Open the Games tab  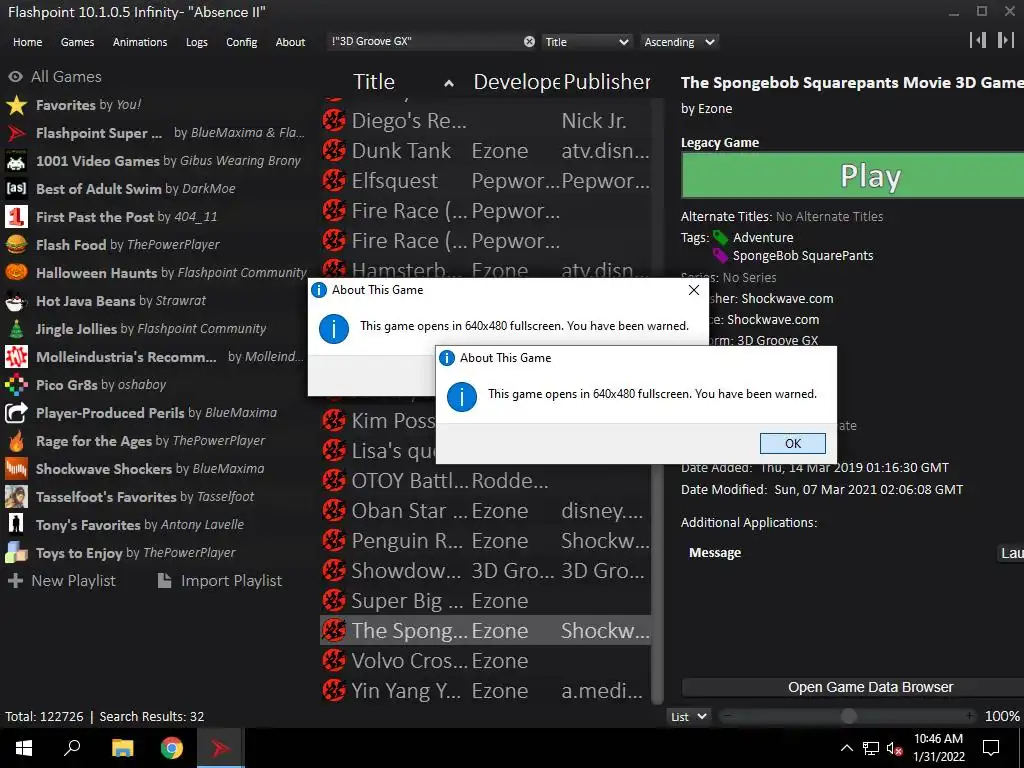[77, 42]
